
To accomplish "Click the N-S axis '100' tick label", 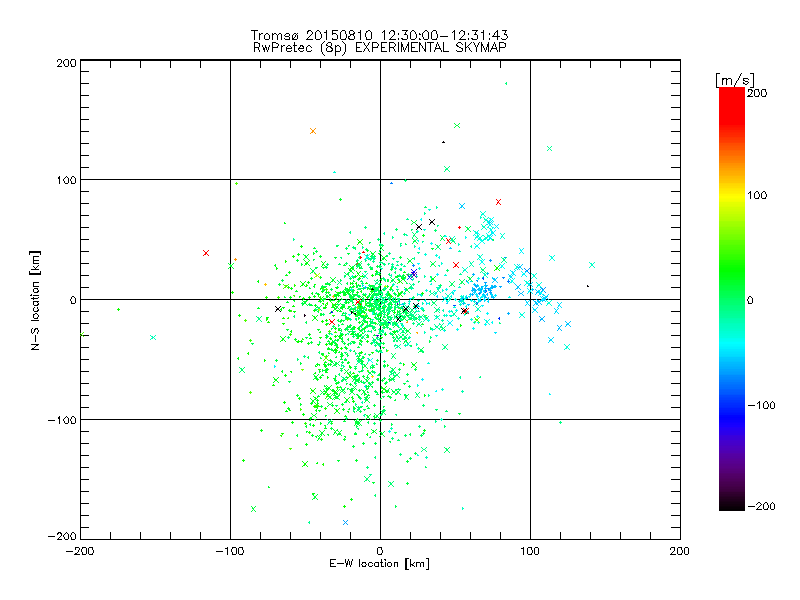I will (67, 180).
